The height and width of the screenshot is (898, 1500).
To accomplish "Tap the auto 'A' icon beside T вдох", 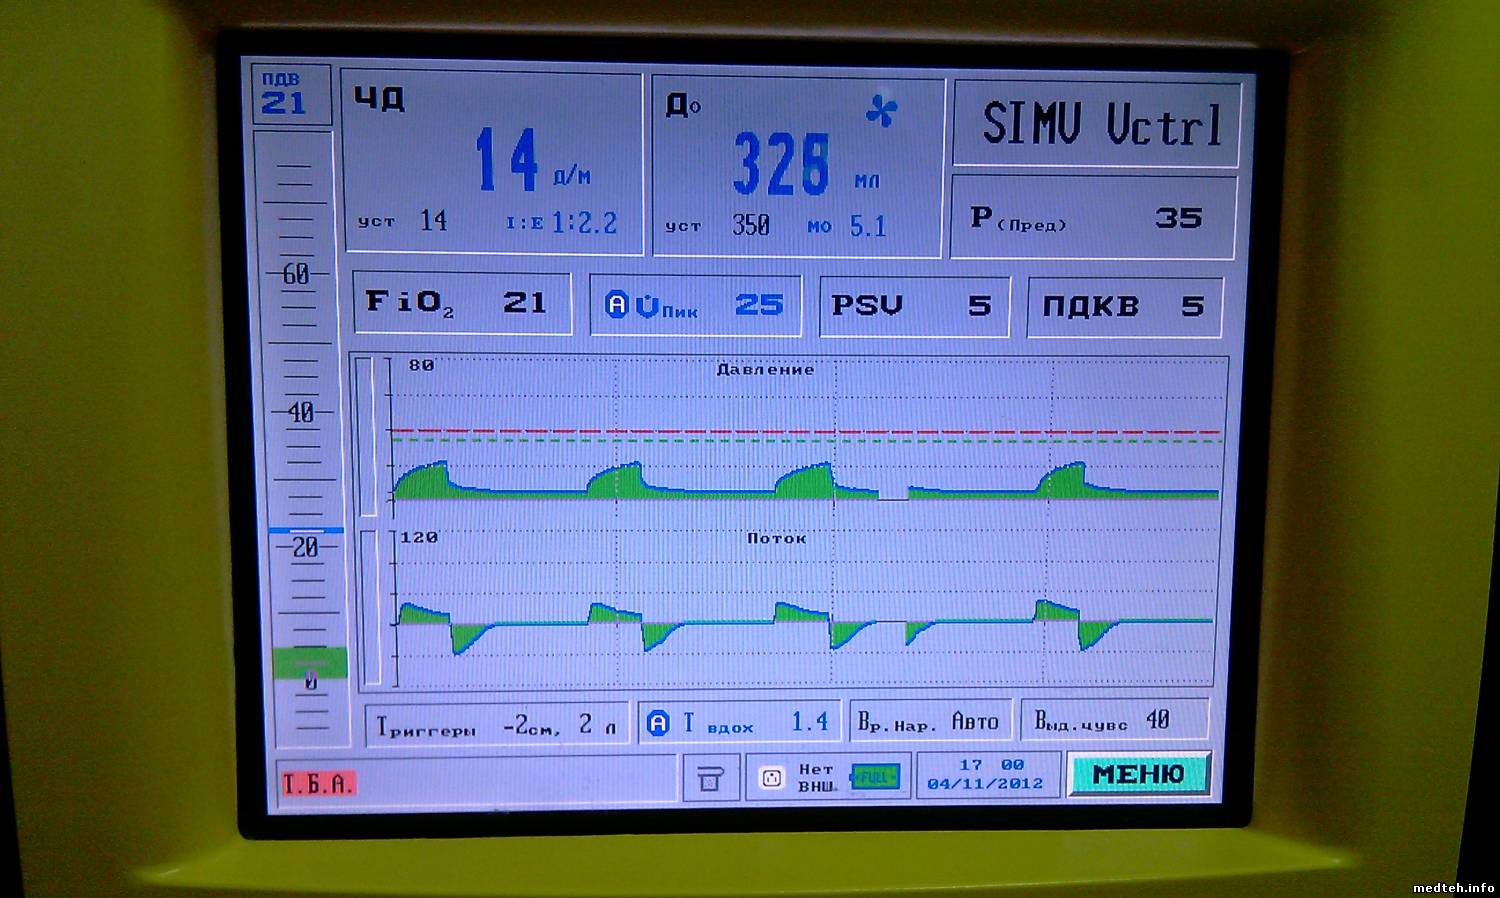I will pyautogui.click(x=658, y=723).
